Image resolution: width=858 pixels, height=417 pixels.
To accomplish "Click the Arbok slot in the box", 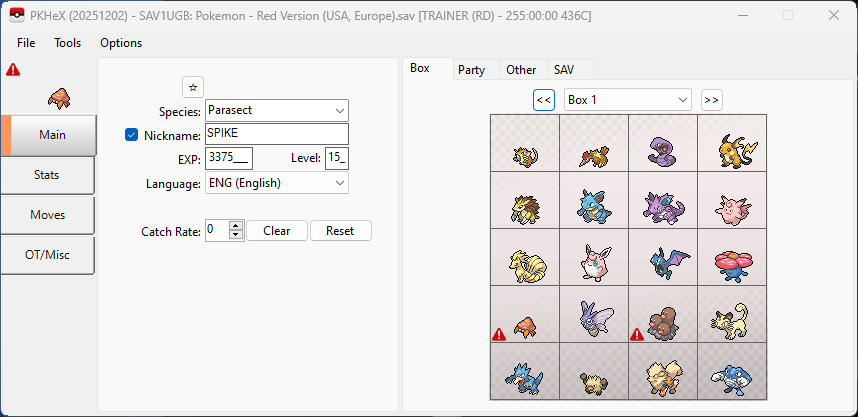I will pos(663,149).
